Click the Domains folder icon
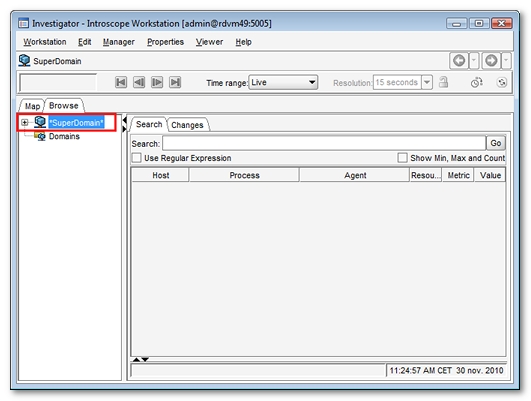The image size is (531, 401). (40, 136)
